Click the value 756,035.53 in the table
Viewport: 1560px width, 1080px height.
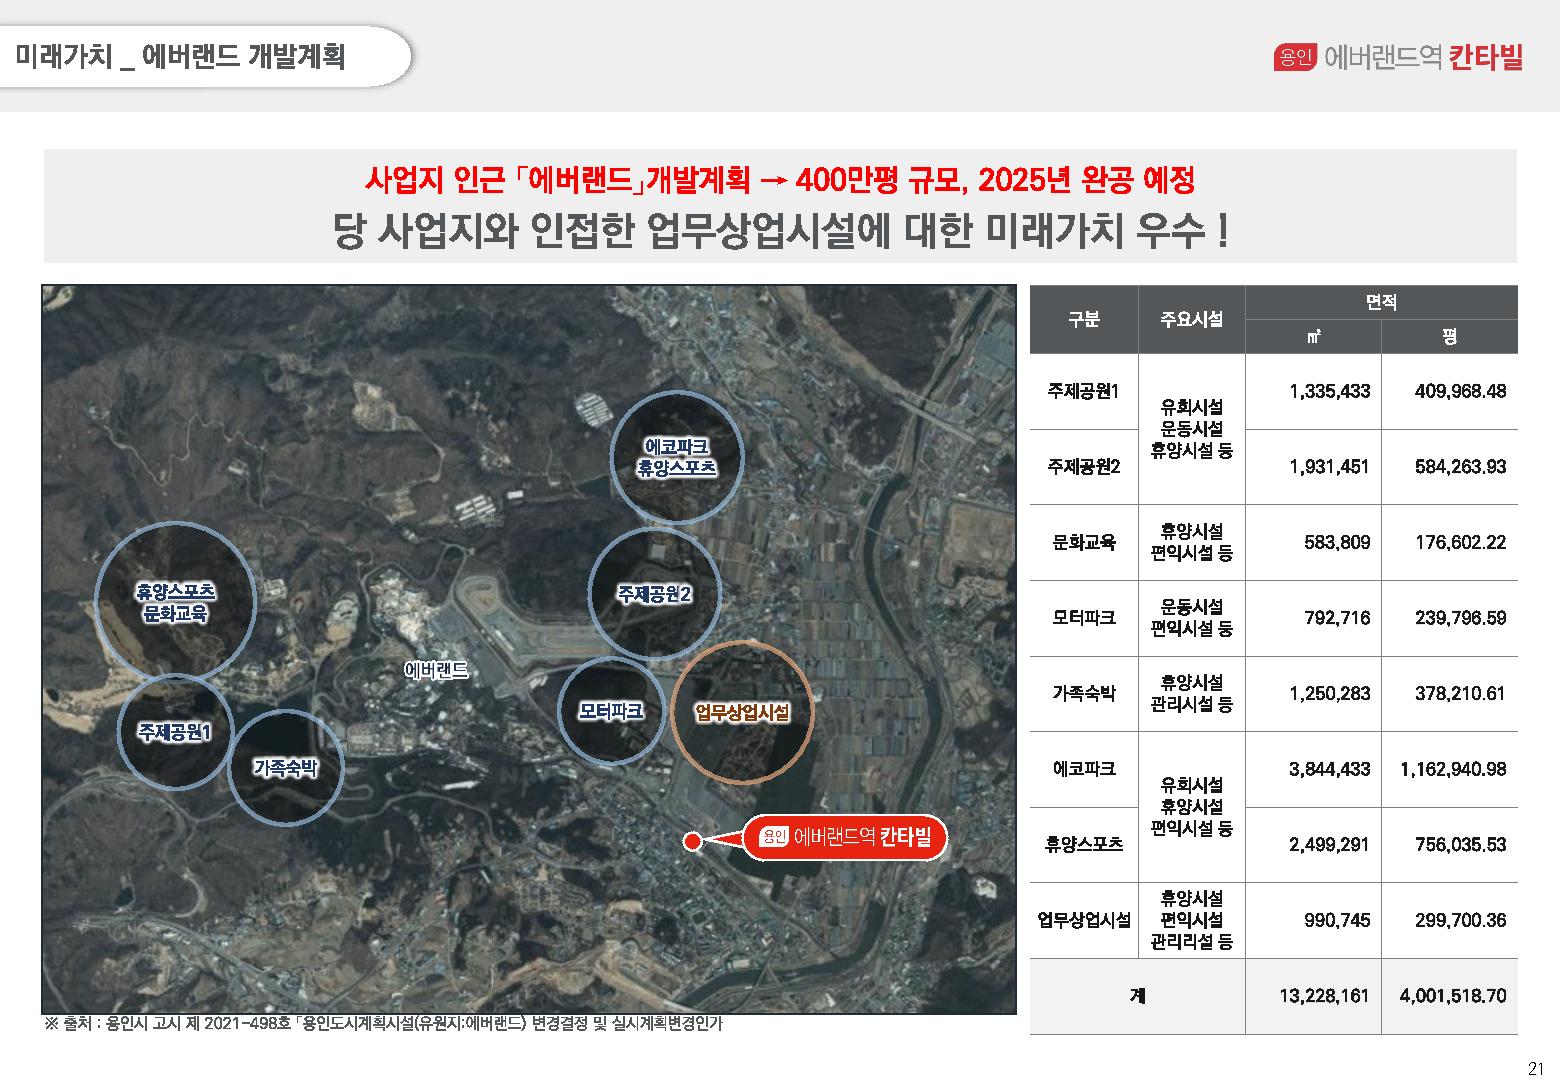tap(1461, 844)
